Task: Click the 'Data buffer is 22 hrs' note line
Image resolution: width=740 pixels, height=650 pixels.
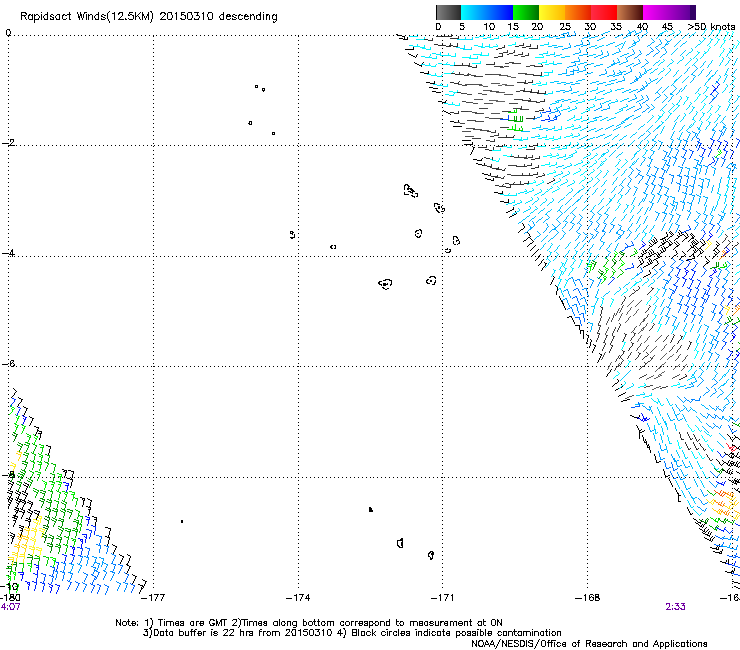Action: coord(352,633)
